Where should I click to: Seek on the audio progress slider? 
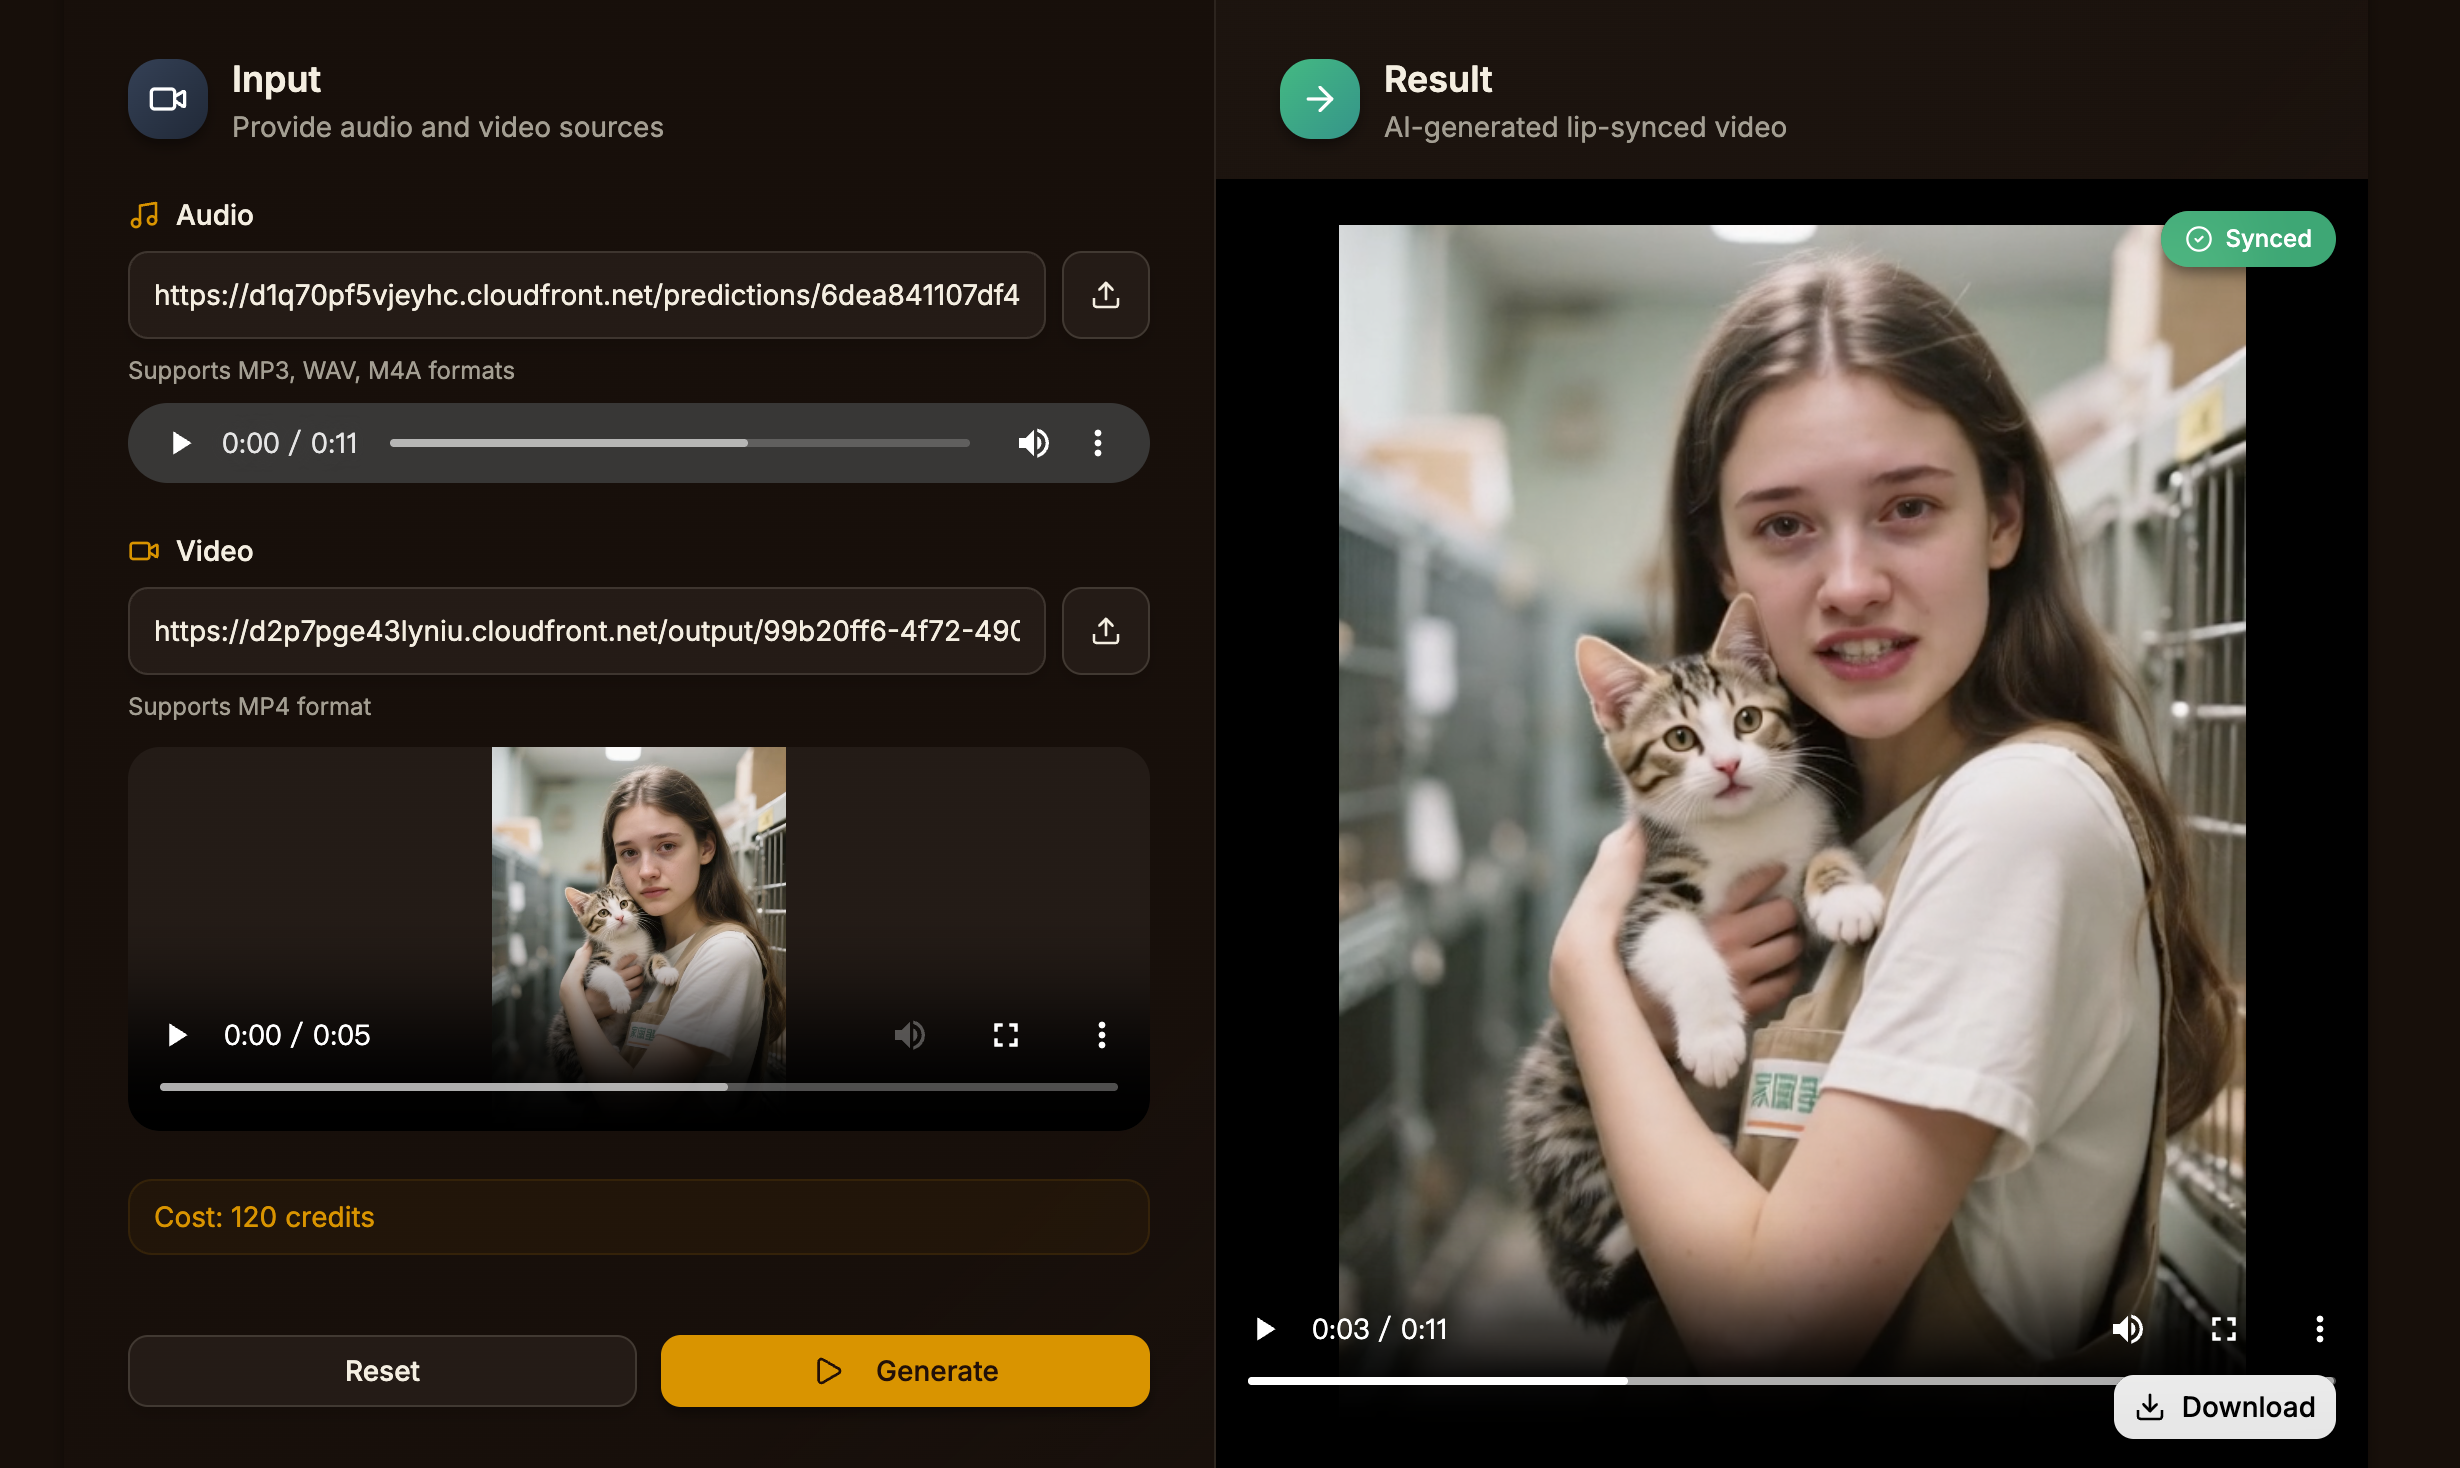click(679, 443)
